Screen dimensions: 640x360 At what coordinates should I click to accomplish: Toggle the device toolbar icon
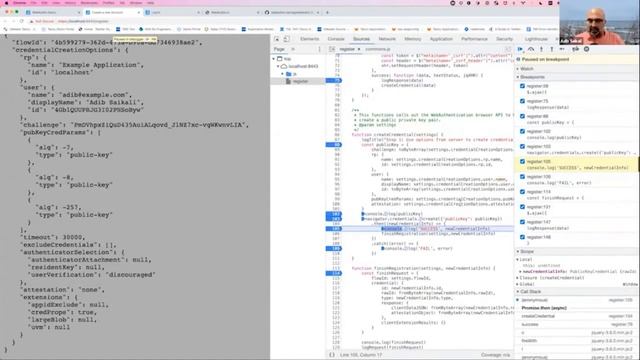(x=287, y=39)
